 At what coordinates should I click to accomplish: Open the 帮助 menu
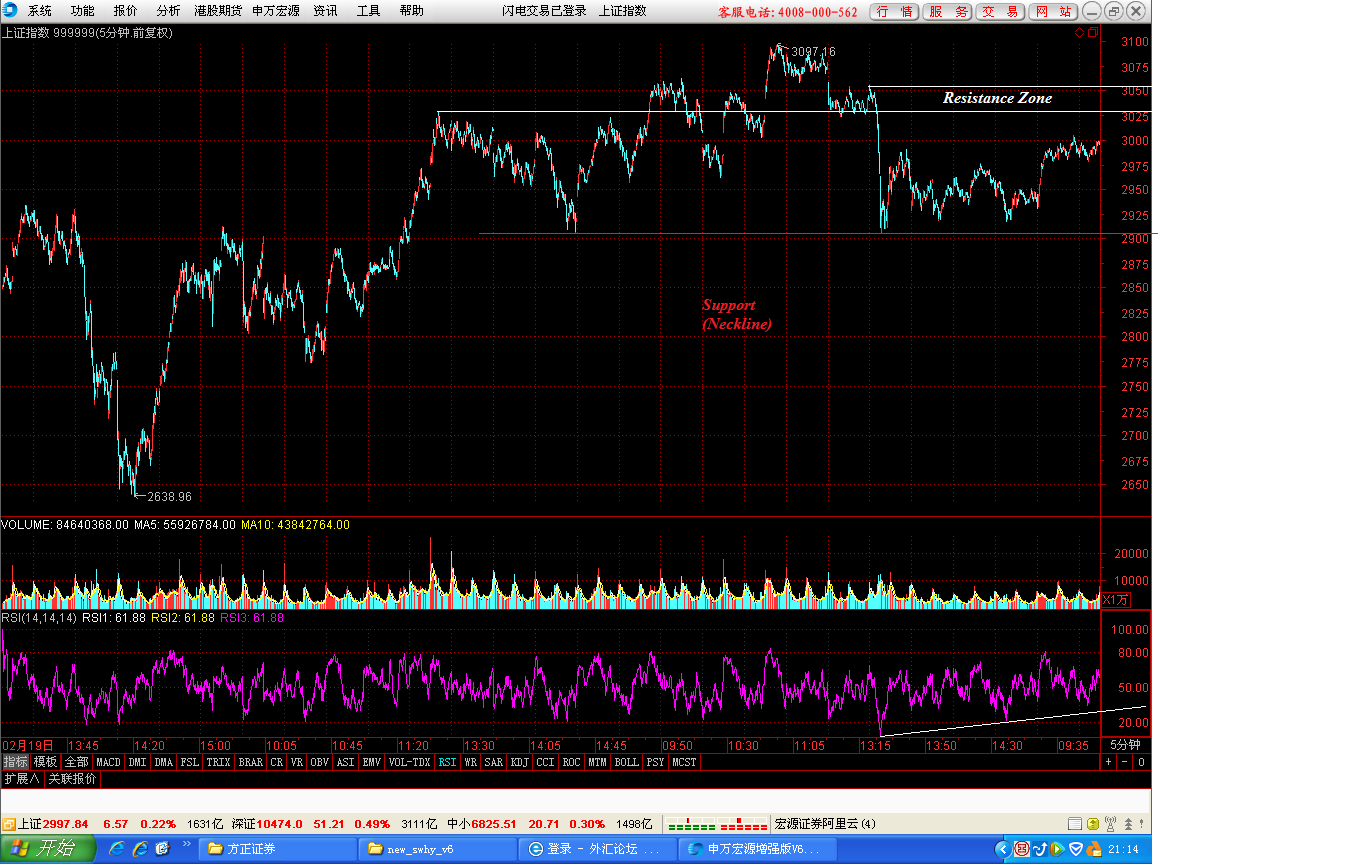411,11
